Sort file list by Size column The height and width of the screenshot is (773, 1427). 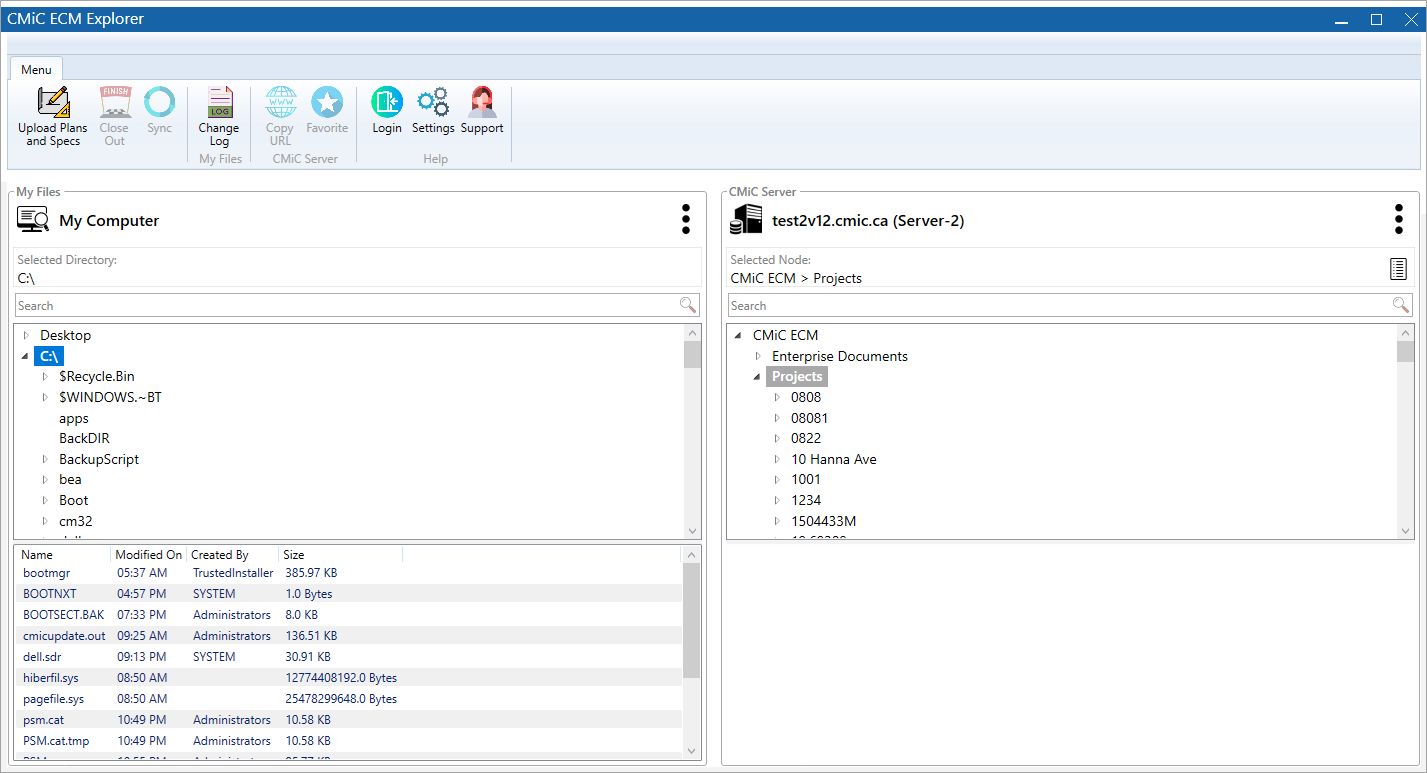pos(341,554)
